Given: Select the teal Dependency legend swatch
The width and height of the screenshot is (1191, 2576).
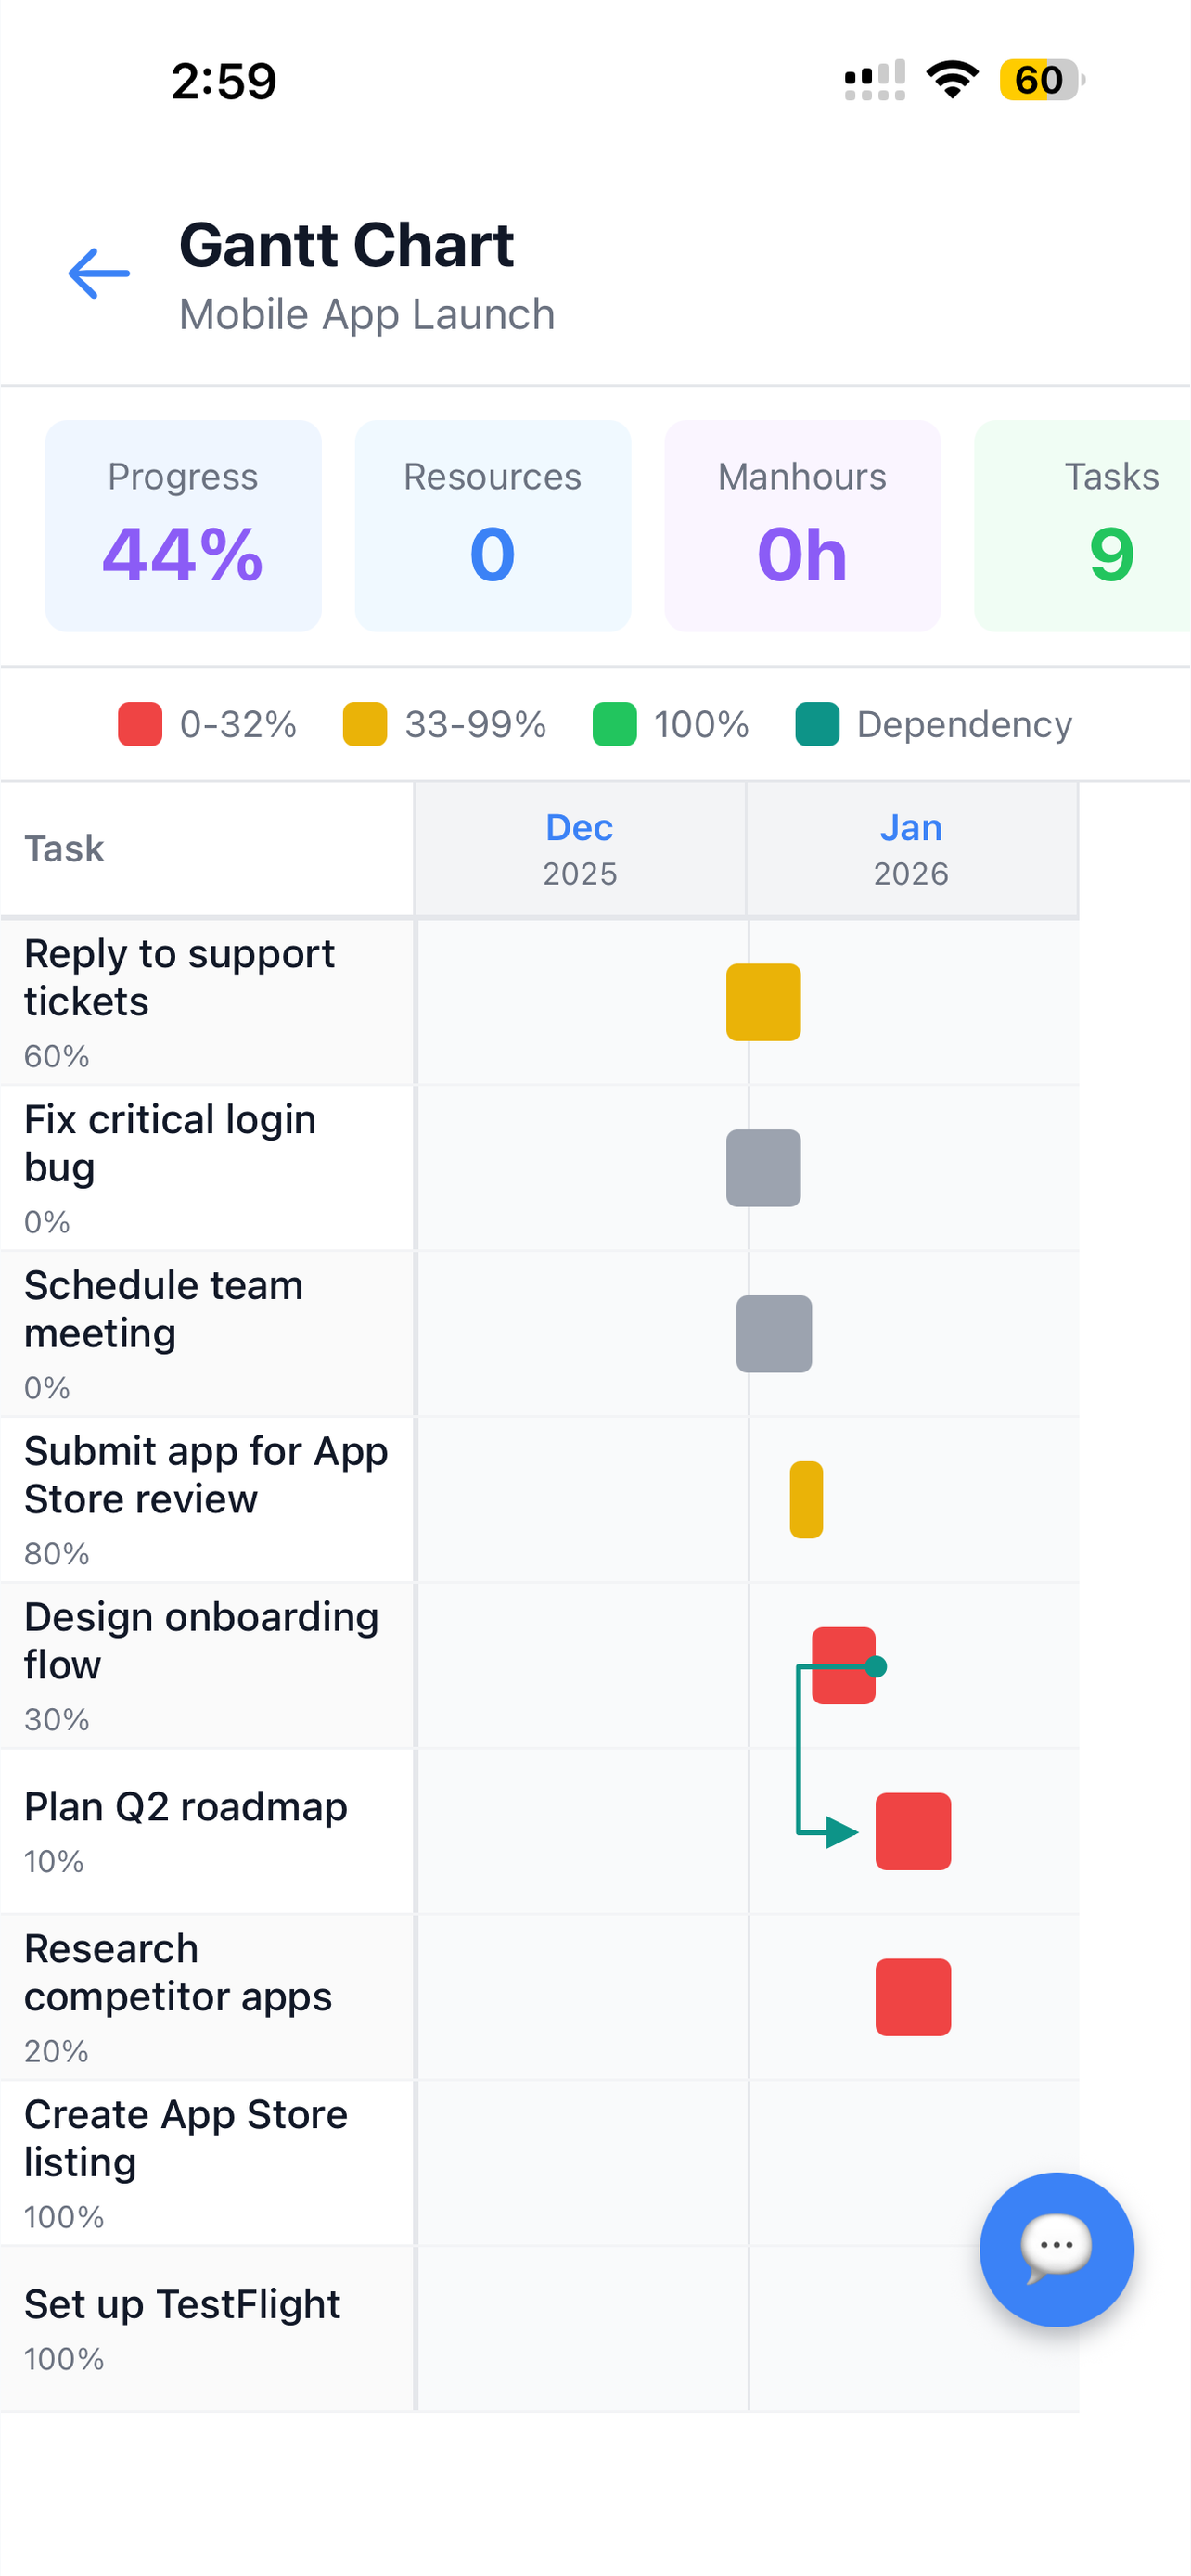Looking at the screenshot, I should [x=817, y=724].
